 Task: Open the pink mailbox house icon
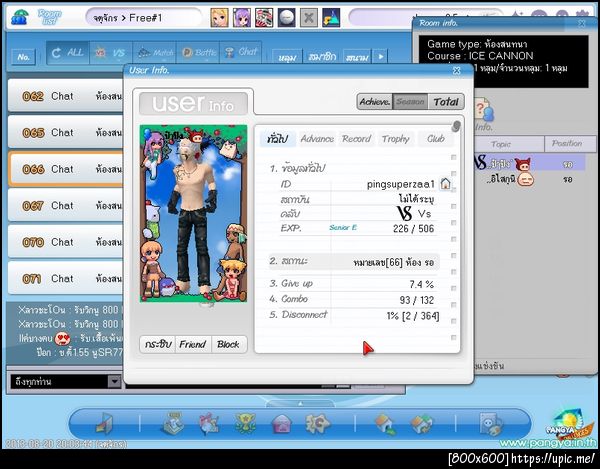tap(281, 424)
